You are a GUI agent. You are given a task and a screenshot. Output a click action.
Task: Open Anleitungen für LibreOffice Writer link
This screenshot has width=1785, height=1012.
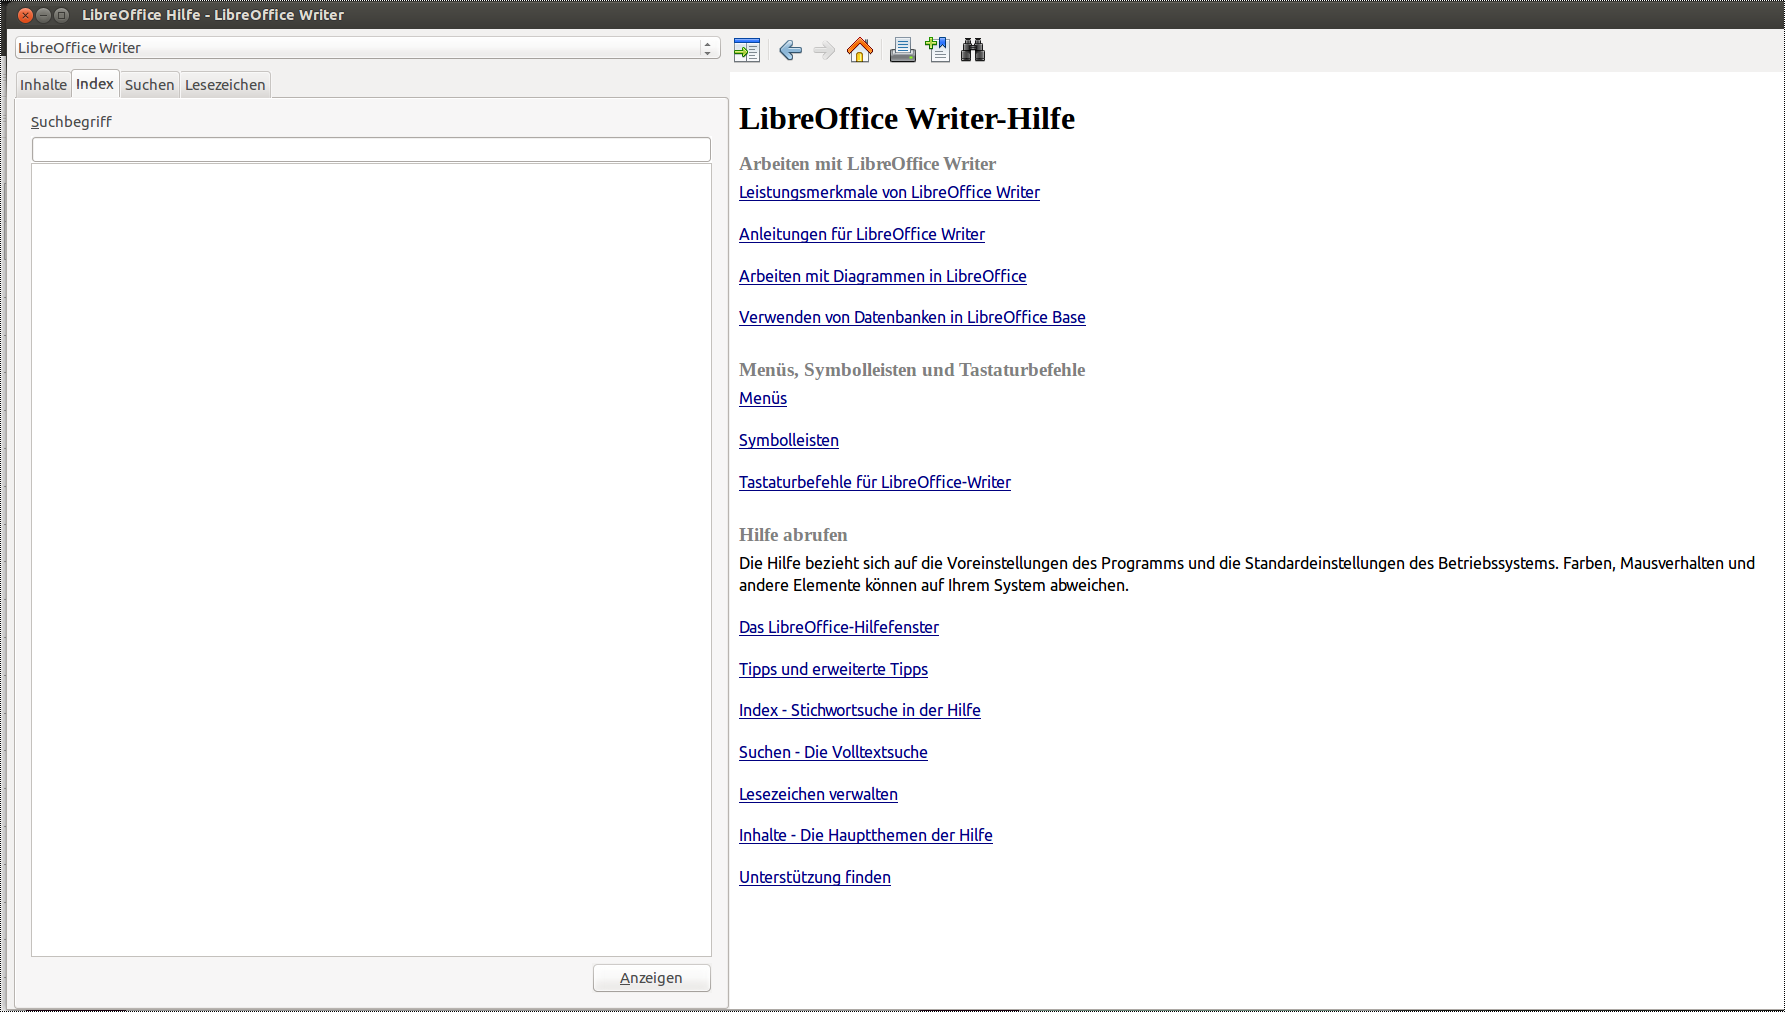point(862,234)
